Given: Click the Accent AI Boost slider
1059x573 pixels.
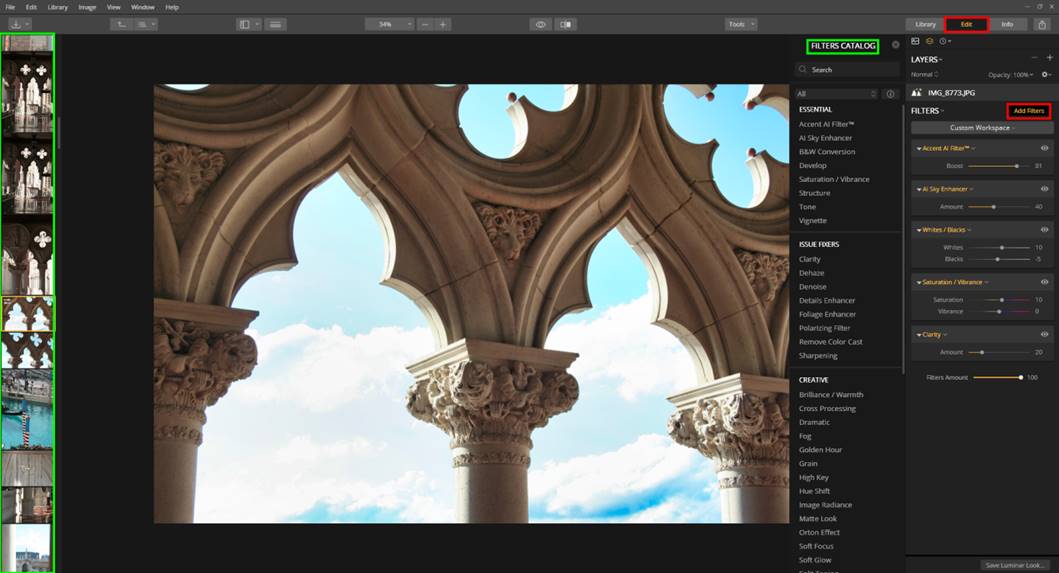Looking at the screenshot, I should coord(998,166).
